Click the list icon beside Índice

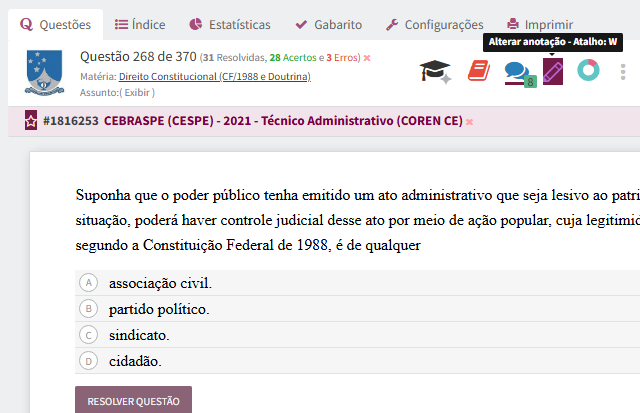[x=121, y=24]
